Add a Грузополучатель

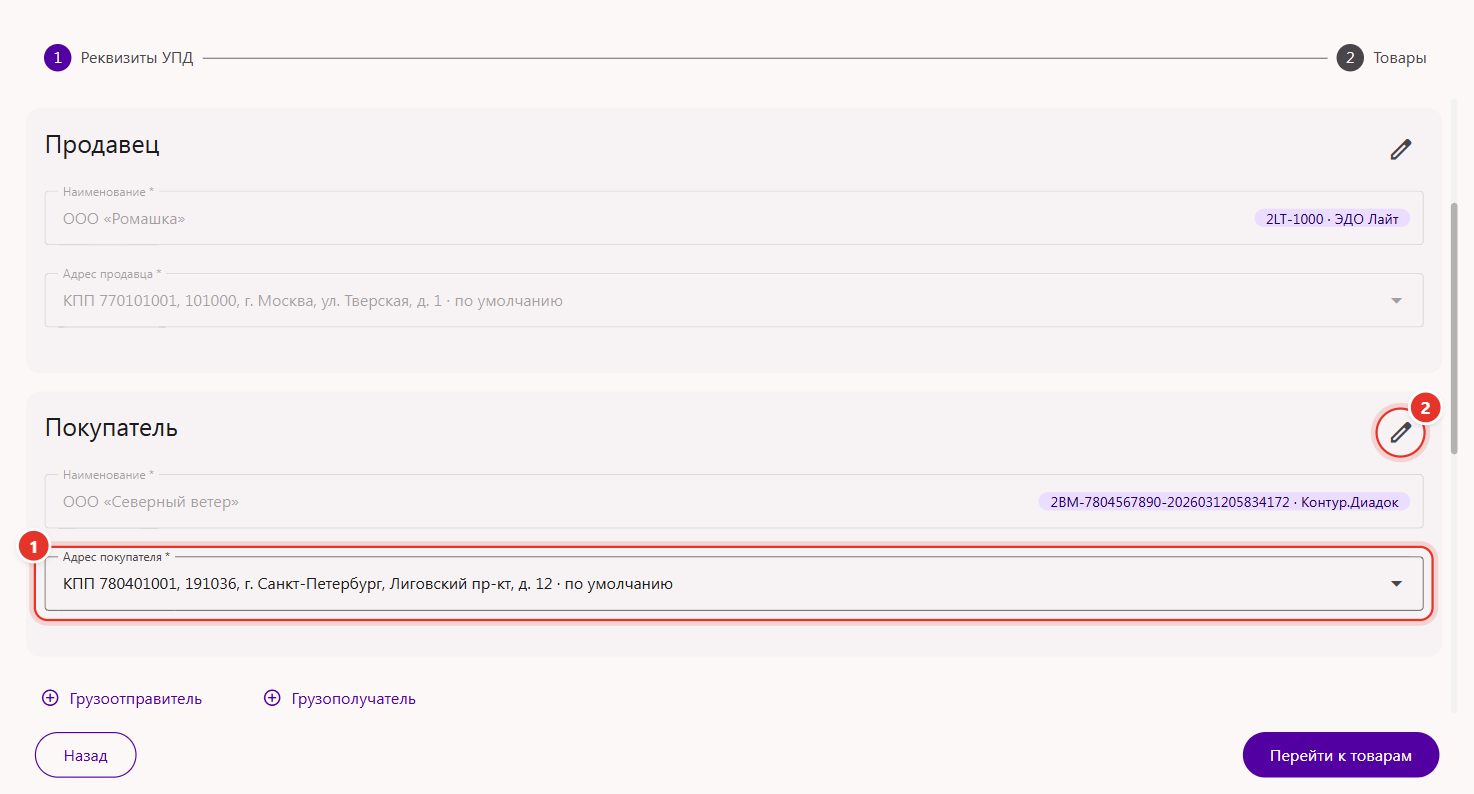coord(339,699)
